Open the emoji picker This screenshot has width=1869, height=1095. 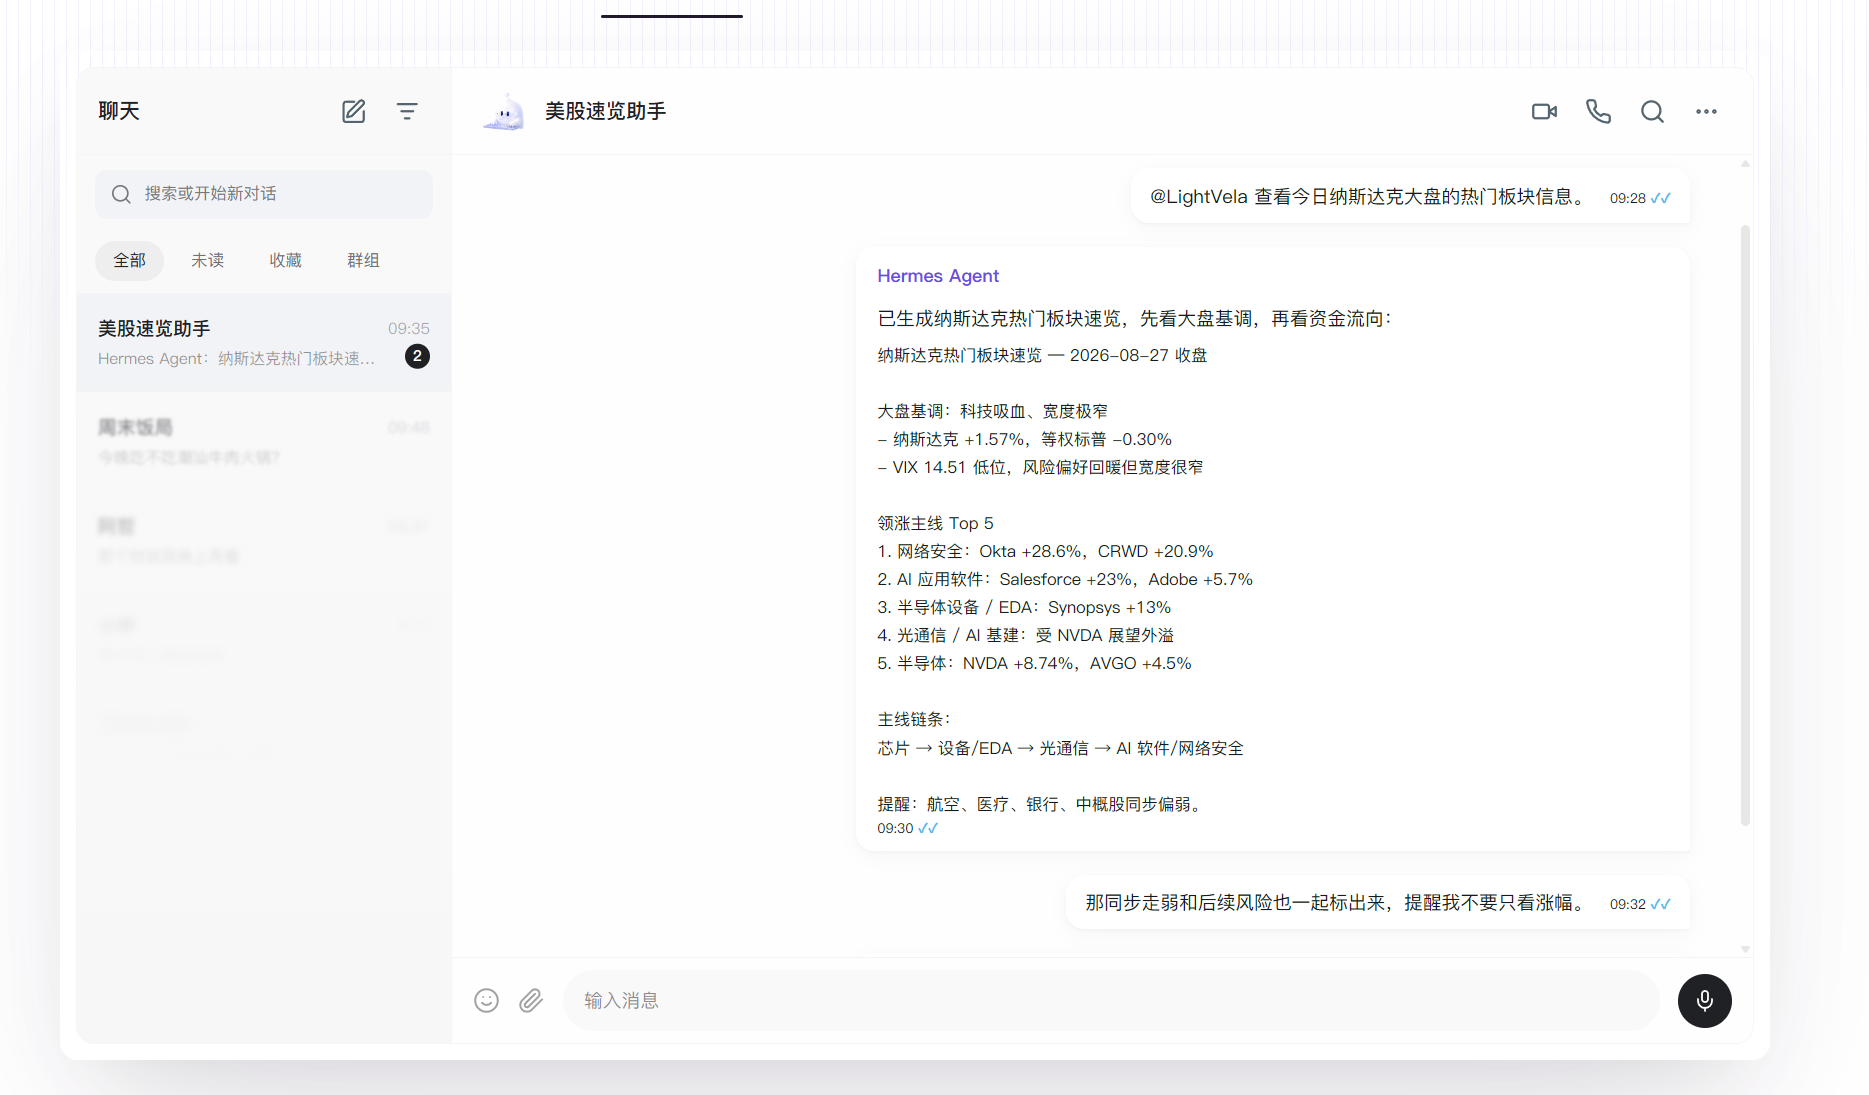click(x=487, y=1000)
